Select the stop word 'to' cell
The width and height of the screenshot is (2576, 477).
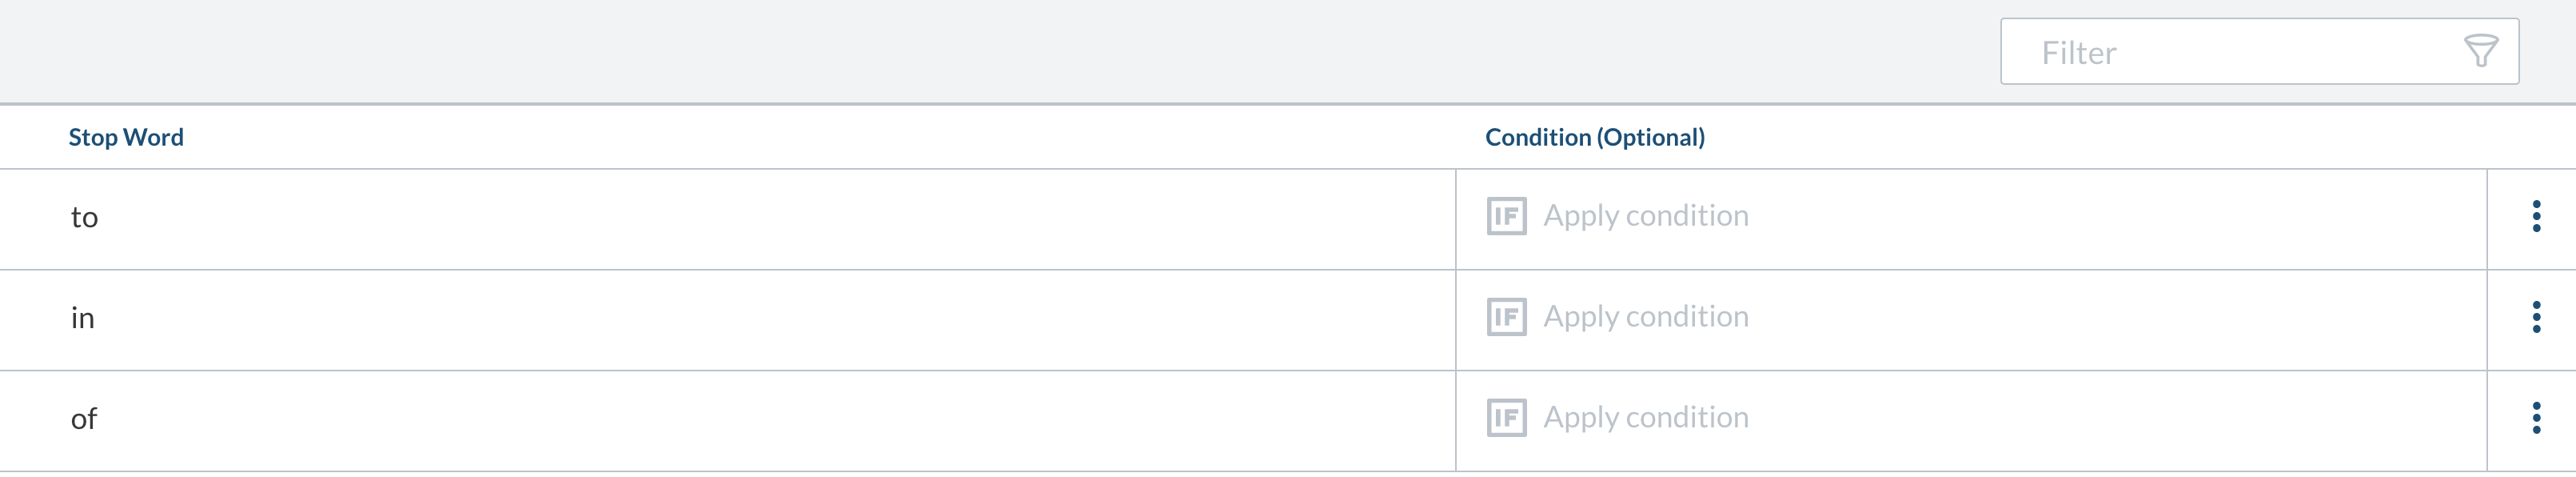coord(727,219)
